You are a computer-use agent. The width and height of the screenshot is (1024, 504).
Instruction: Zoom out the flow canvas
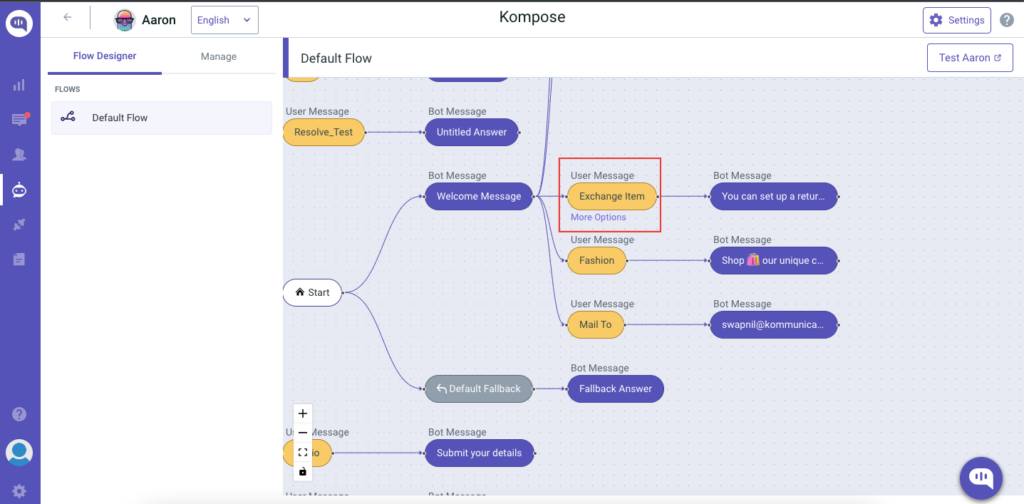click(302, 433)
